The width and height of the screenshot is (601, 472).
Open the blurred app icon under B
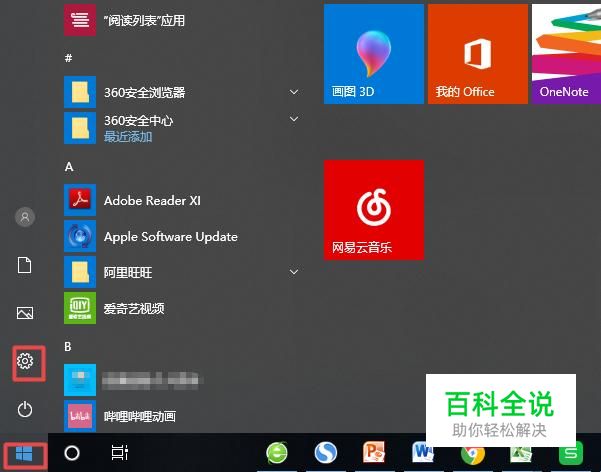80,380
